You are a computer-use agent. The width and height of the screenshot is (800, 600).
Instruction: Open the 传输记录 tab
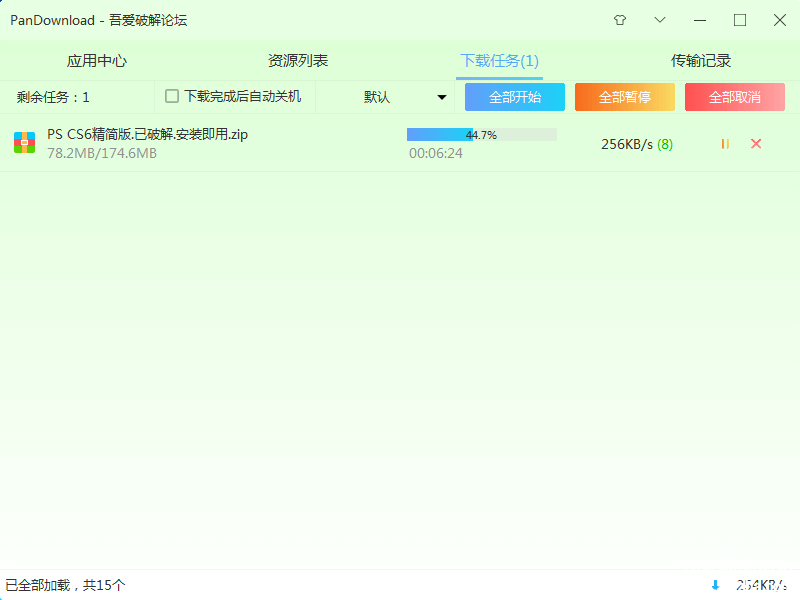[x=701, y=61]
